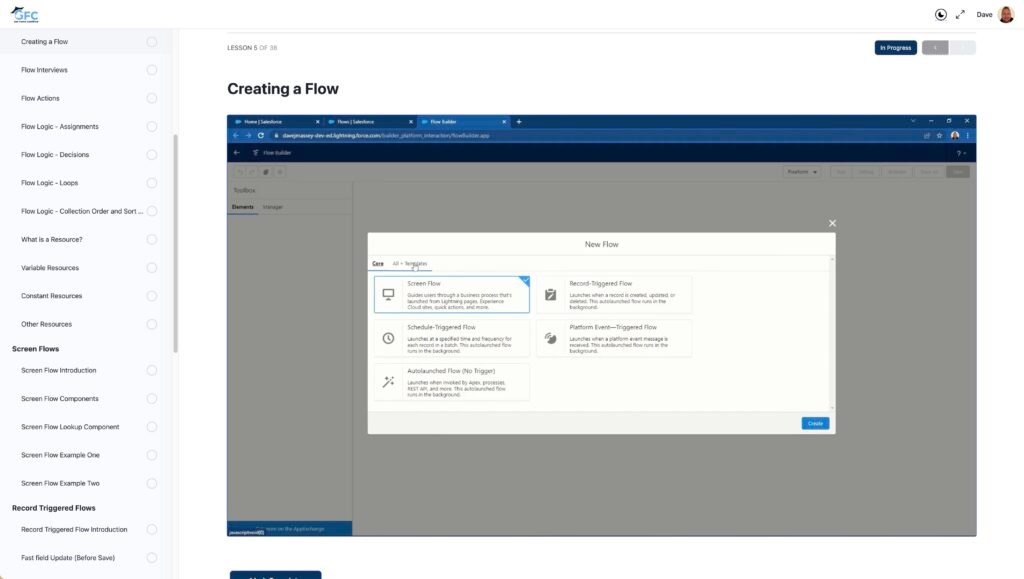Close the Flow Builder browser tab

click(x=504, y=121)
